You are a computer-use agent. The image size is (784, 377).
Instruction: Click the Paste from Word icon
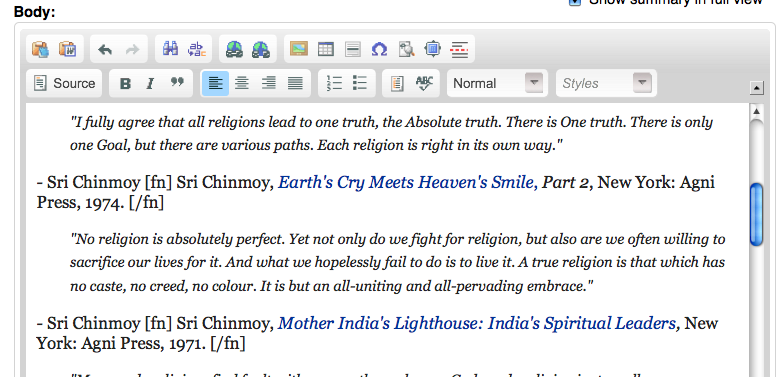68,49
